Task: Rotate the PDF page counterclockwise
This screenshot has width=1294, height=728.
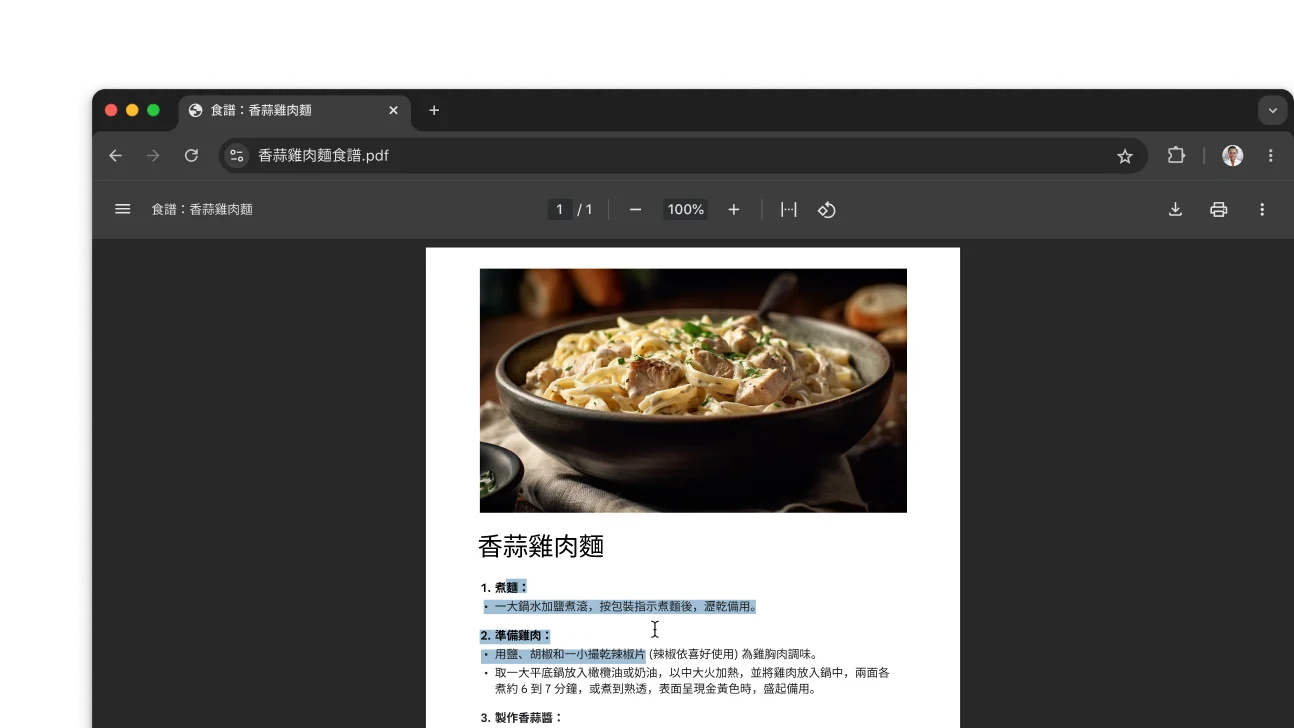Action: [x=827, y=209]
